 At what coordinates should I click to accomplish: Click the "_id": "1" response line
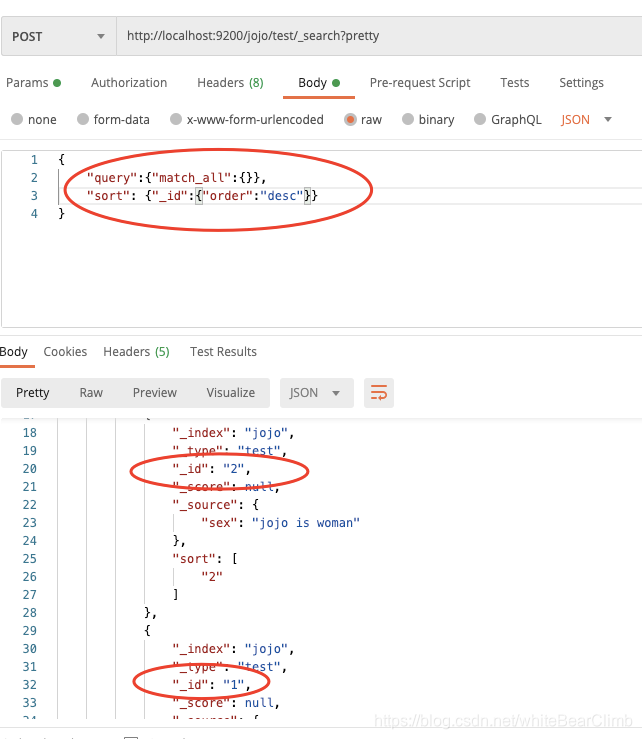pyautogui.click(x=211, y=684)
